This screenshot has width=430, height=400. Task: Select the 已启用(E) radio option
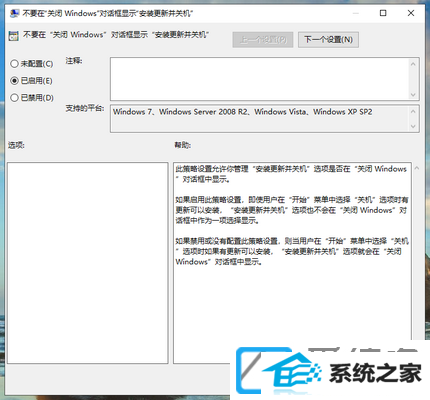[x=31, y=81]
